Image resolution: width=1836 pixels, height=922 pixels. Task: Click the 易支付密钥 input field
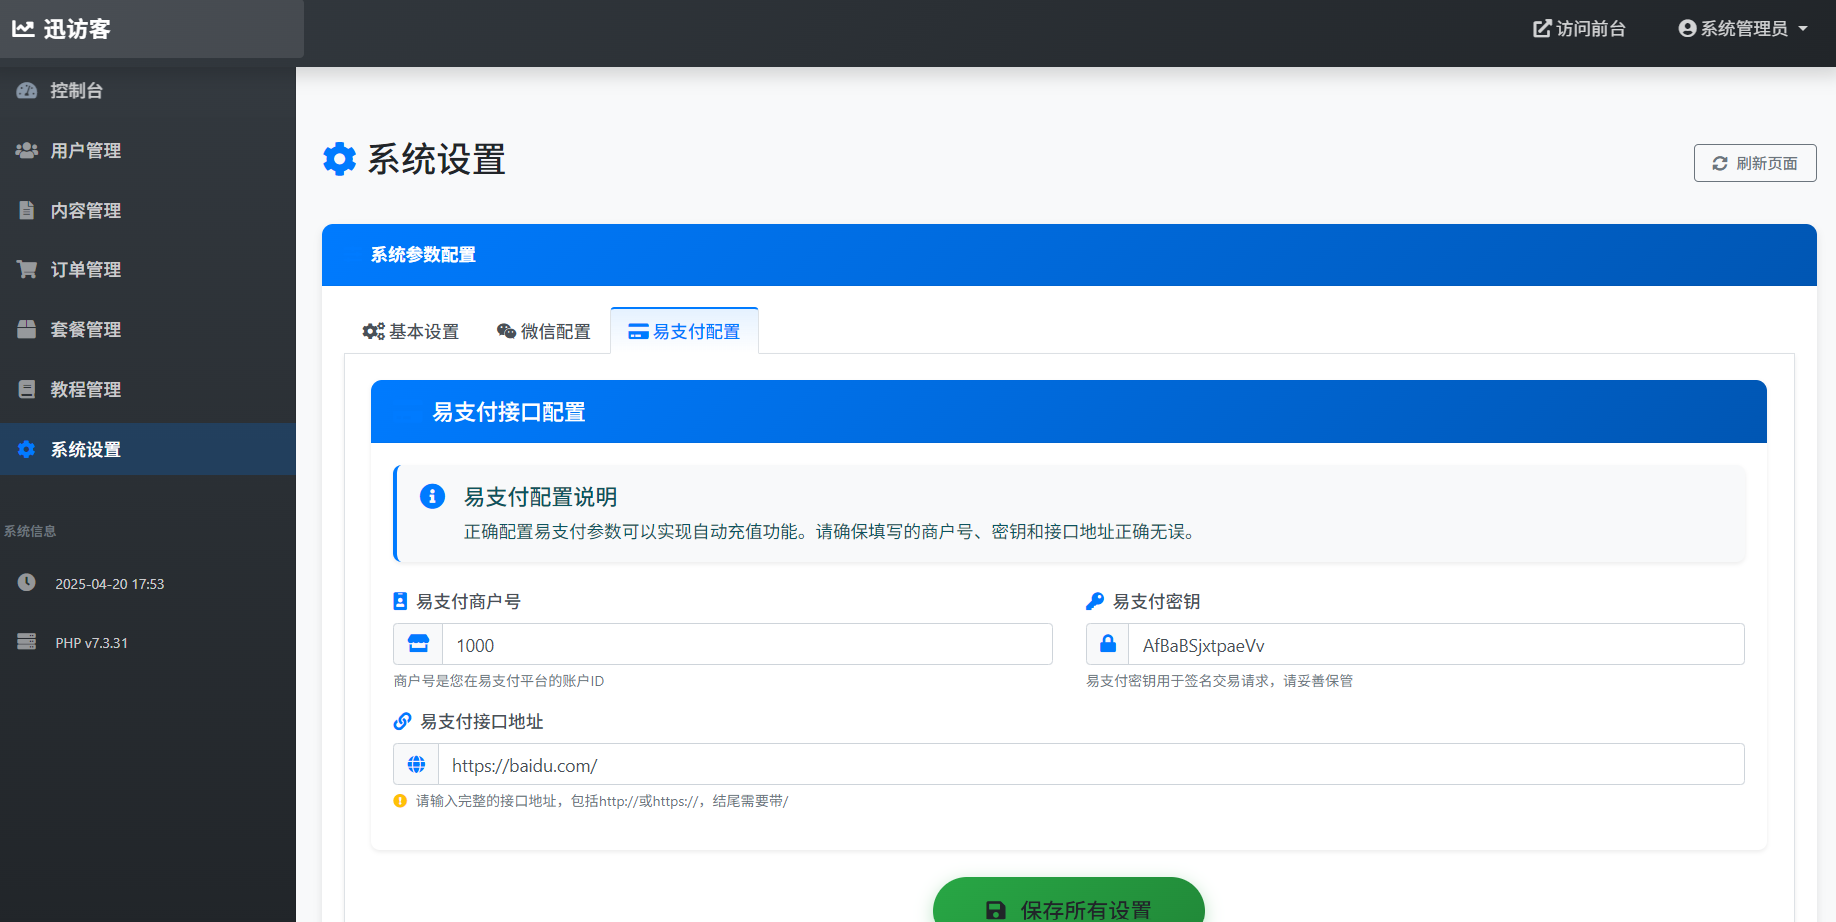click(1436, 645)
